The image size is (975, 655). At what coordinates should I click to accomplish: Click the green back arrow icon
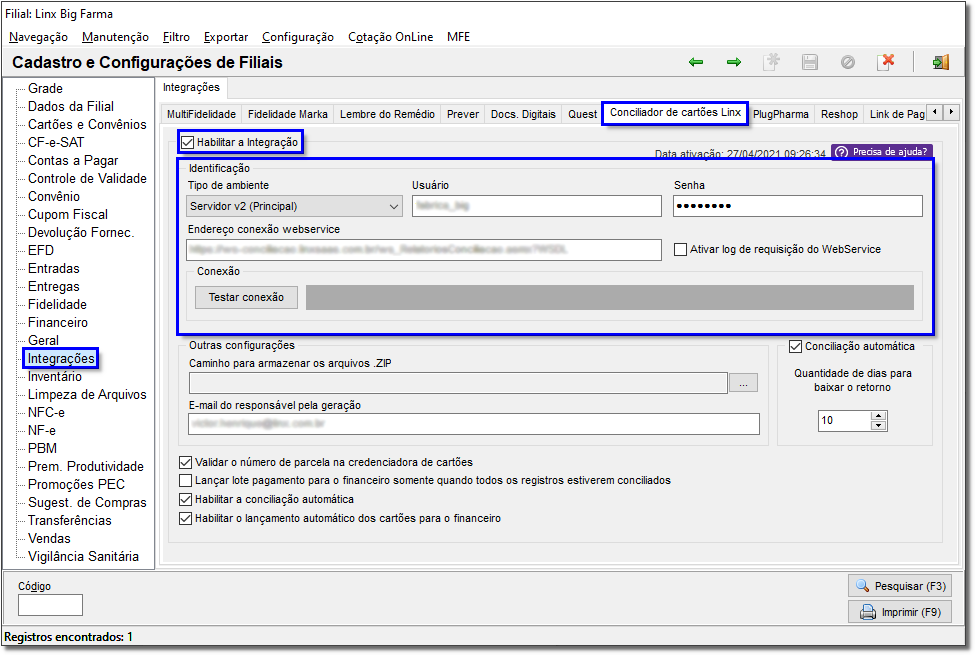click(696, 62)
